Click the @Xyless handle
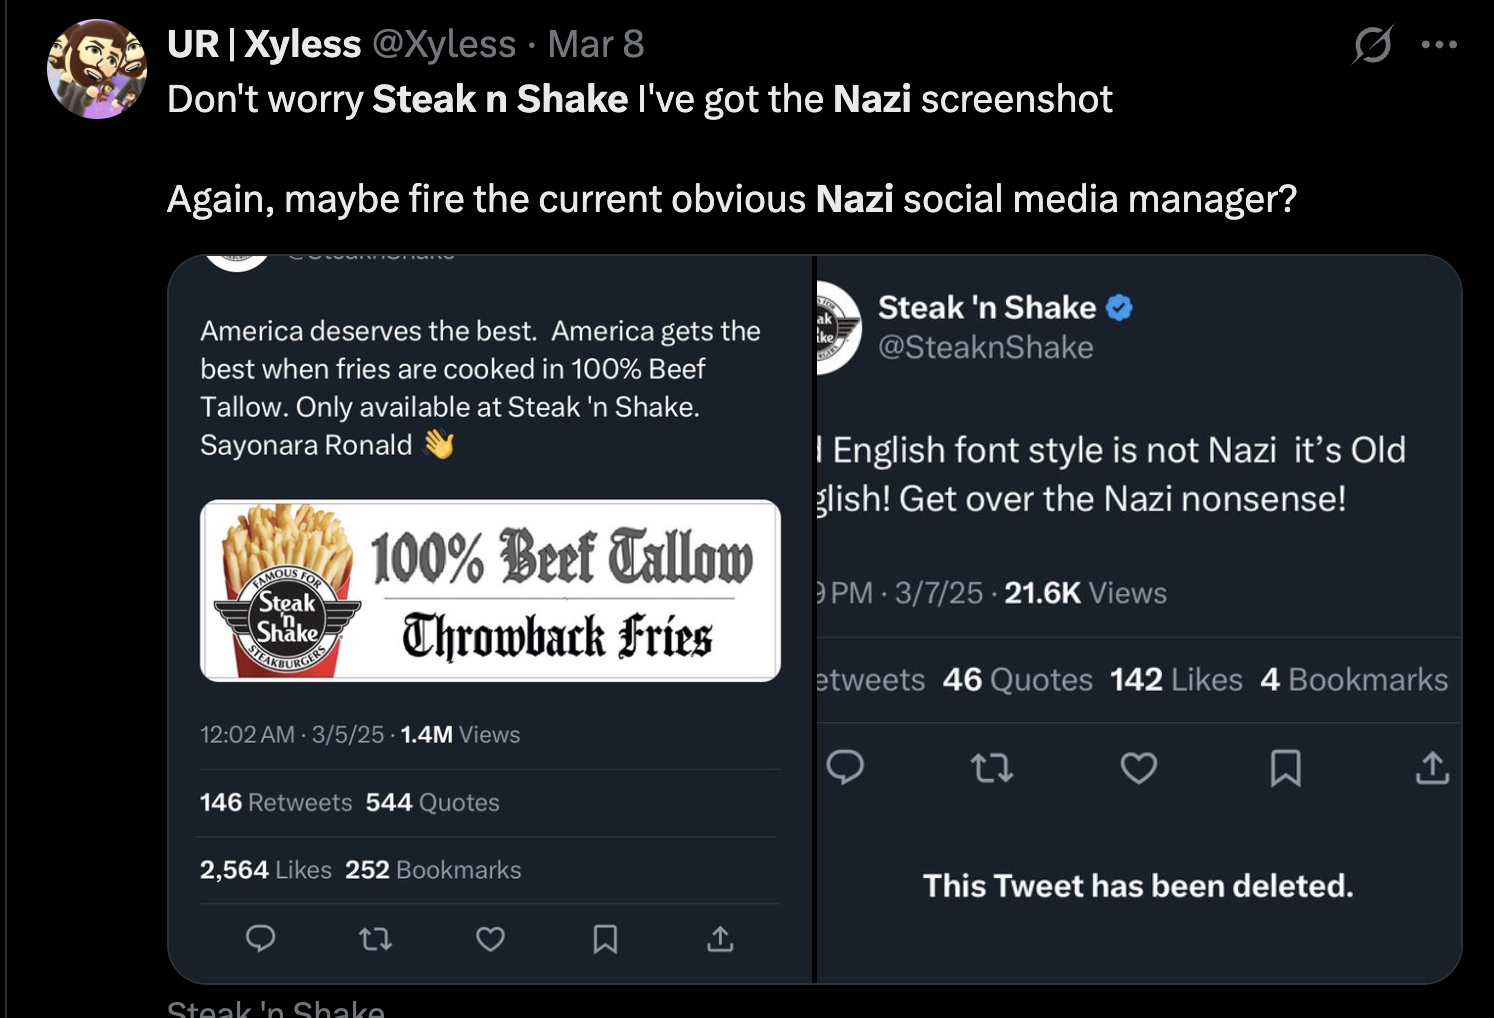The width and height of the screenshot is (1494, 1018). (444, 45)
